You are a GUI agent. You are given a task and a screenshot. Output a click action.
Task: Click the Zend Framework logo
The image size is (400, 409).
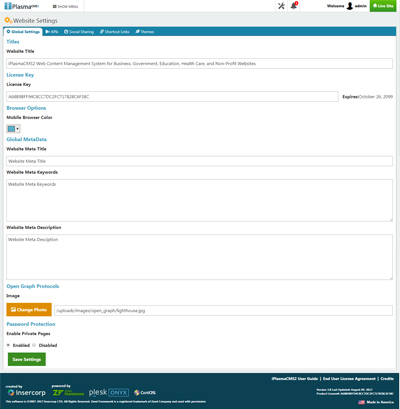click(x=68, y=393)
